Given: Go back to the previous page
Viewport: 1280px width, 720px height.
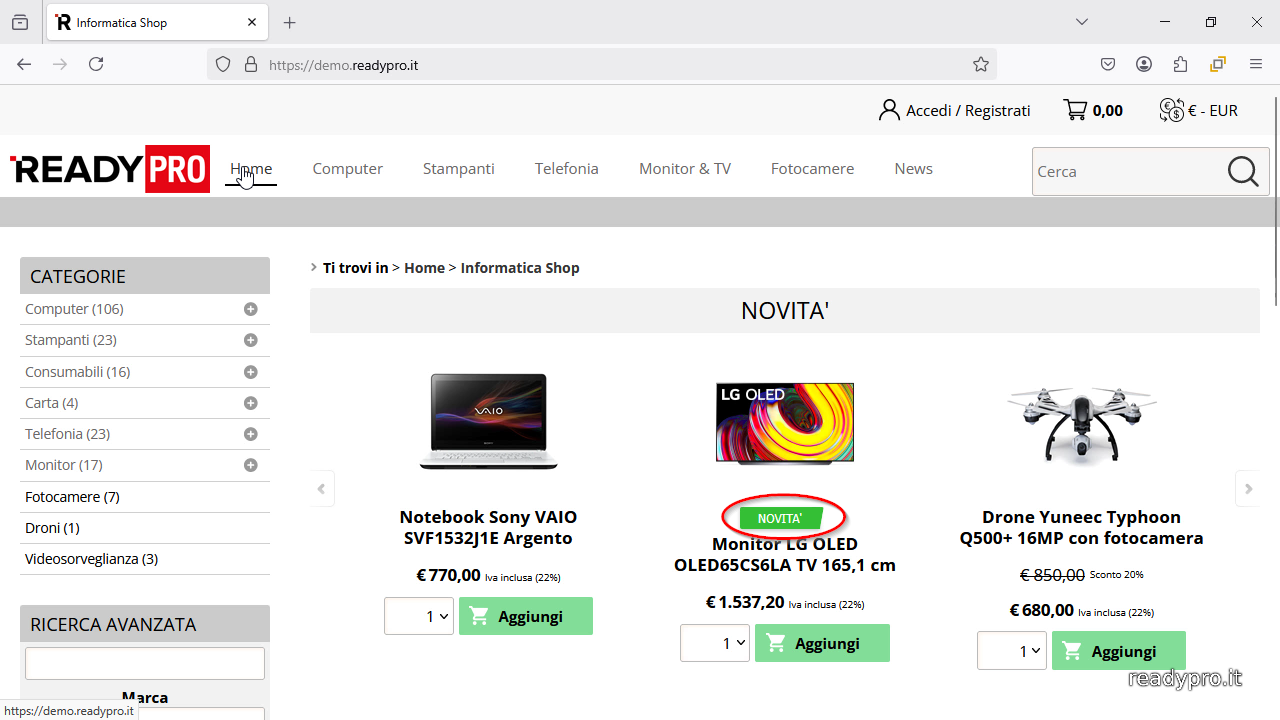Looking at the screenshot, I should [x=24, y=64].
